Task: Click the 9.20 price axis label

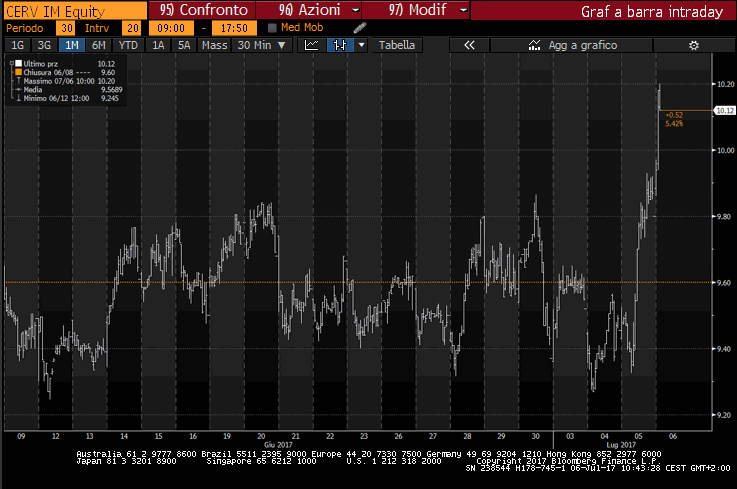Action: click(x=725, y=415)
